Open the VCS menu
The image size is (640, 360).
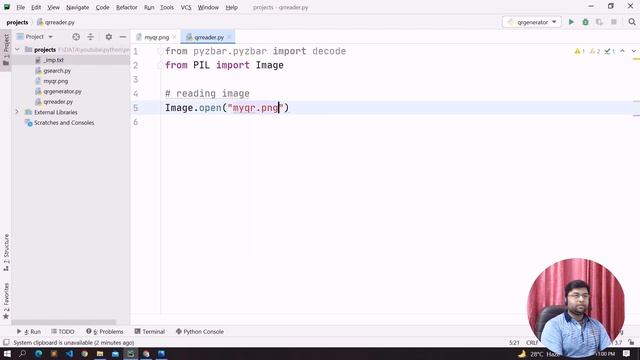[x=186, y=7]
